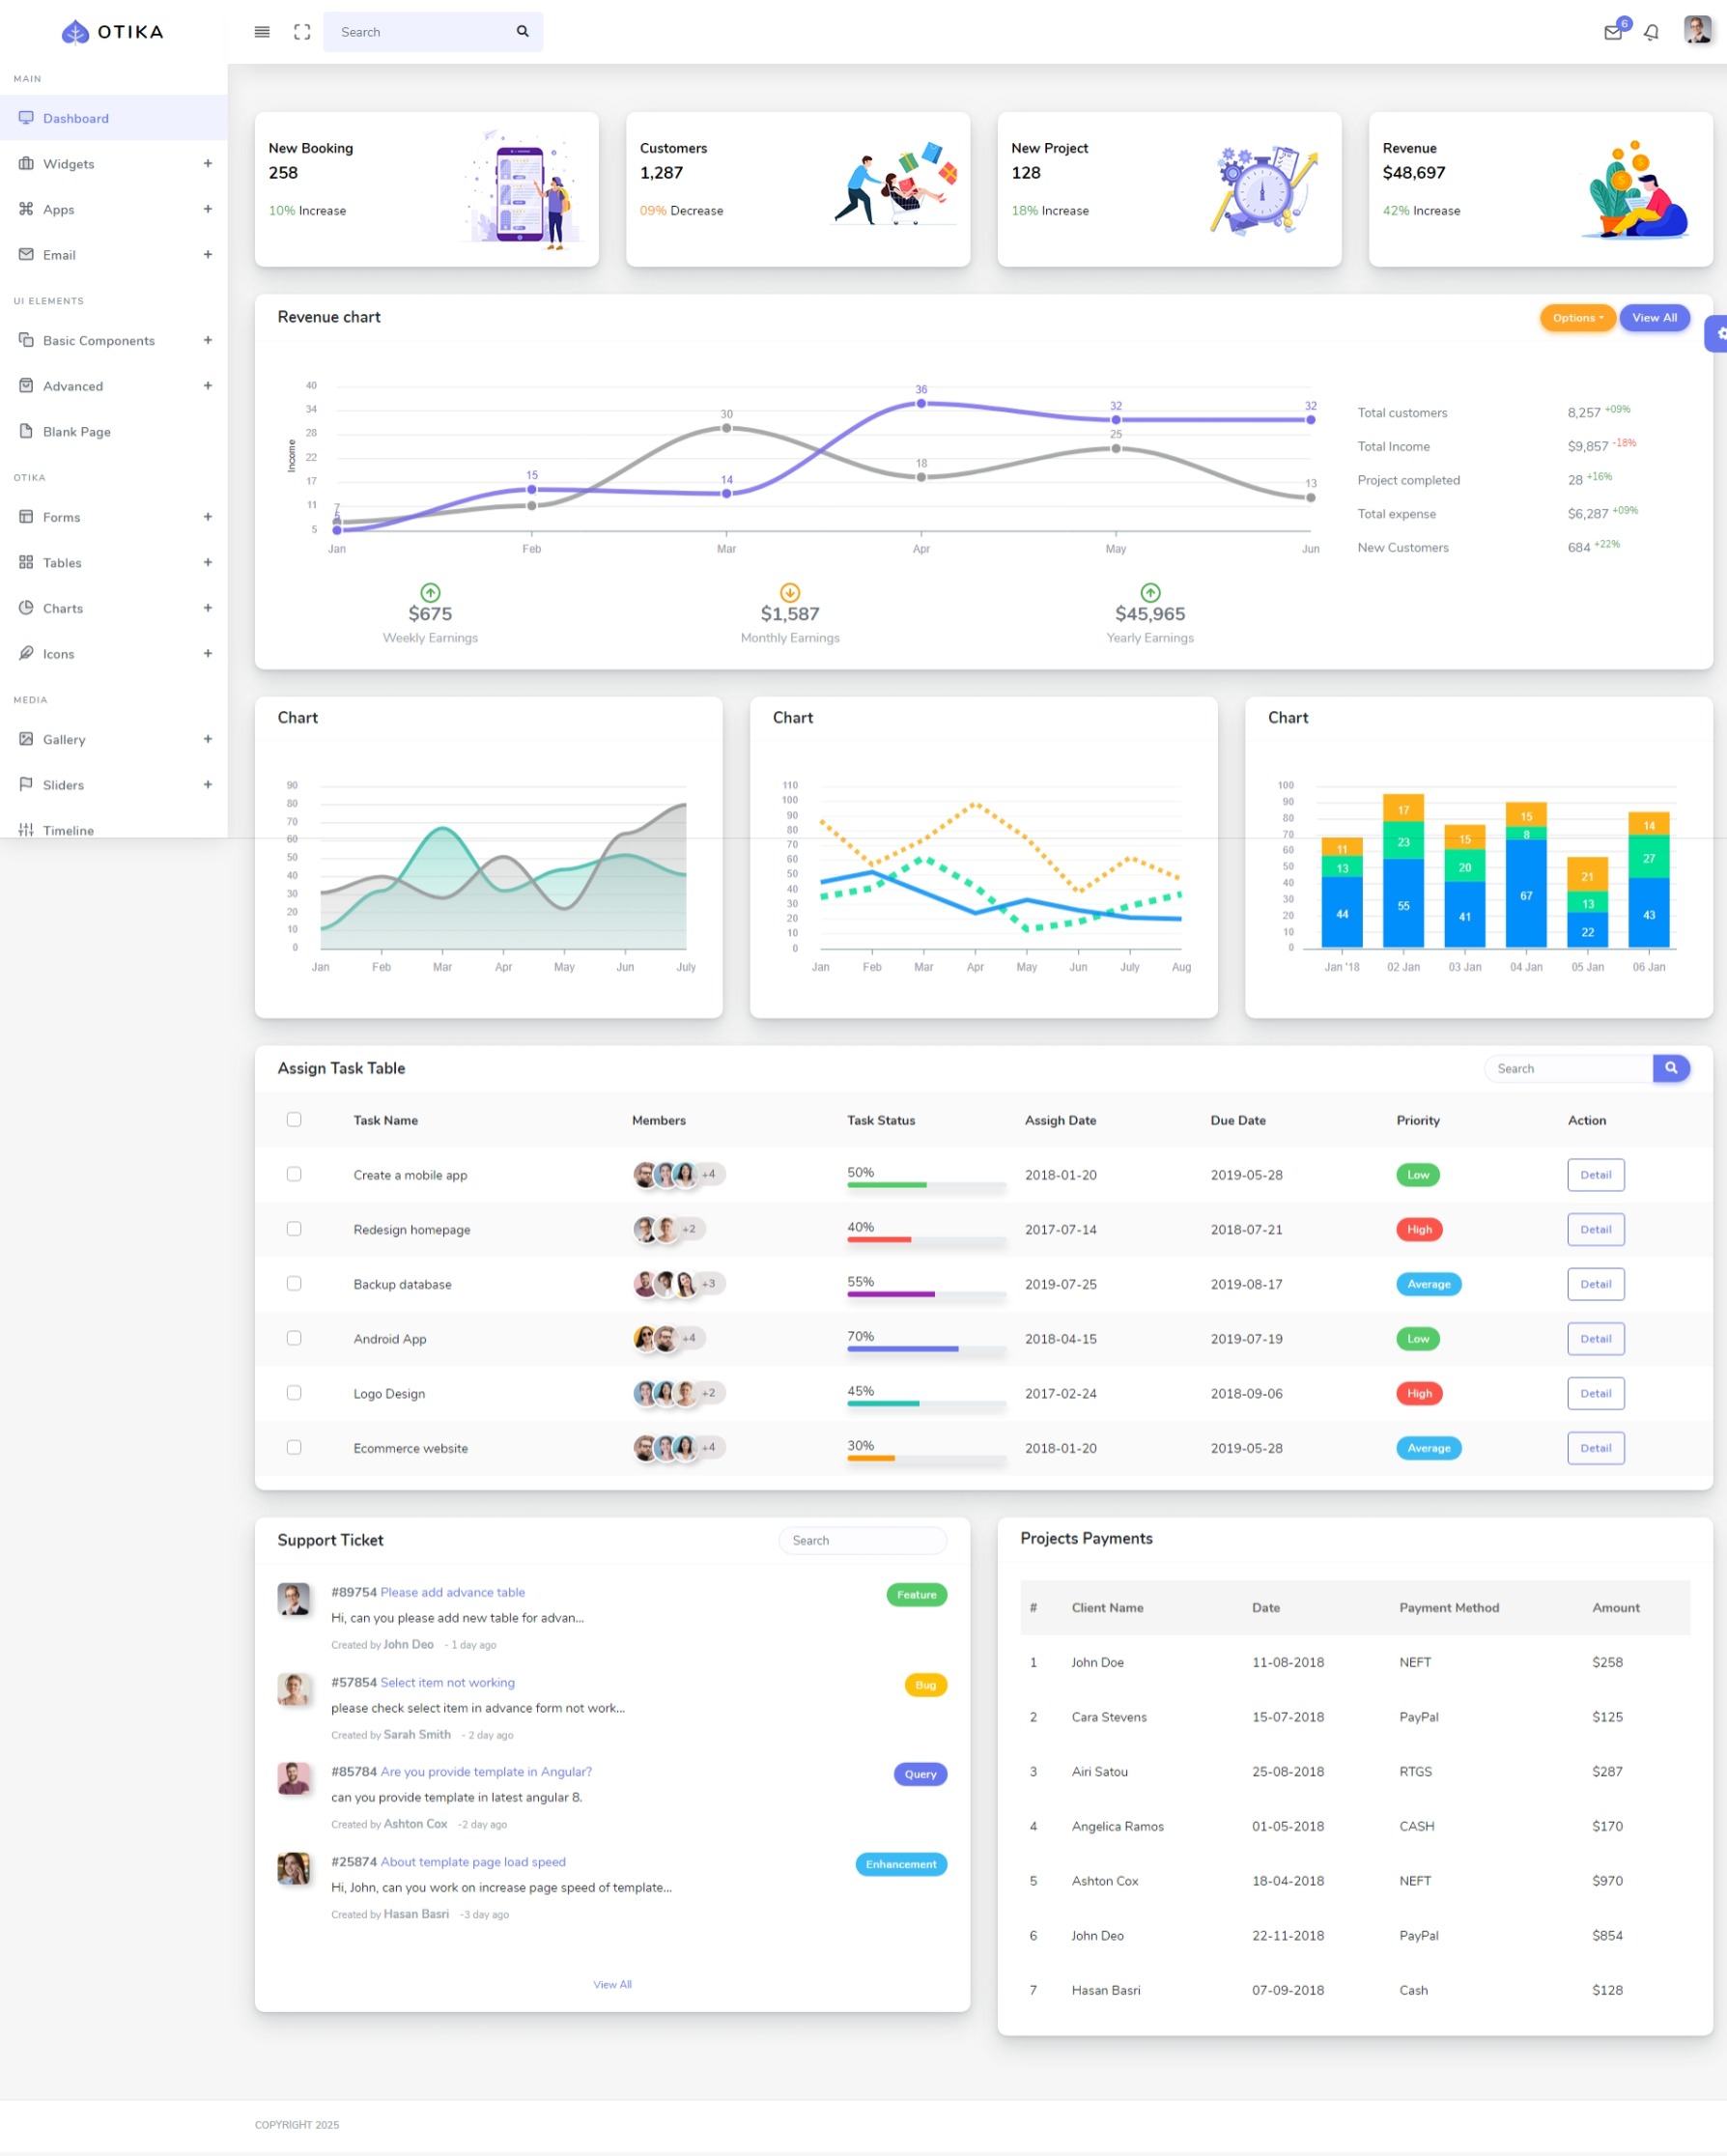Expand the Email menu plus sign
The height and width of the screenshot is (2156, 1727).
pos(208,254)
